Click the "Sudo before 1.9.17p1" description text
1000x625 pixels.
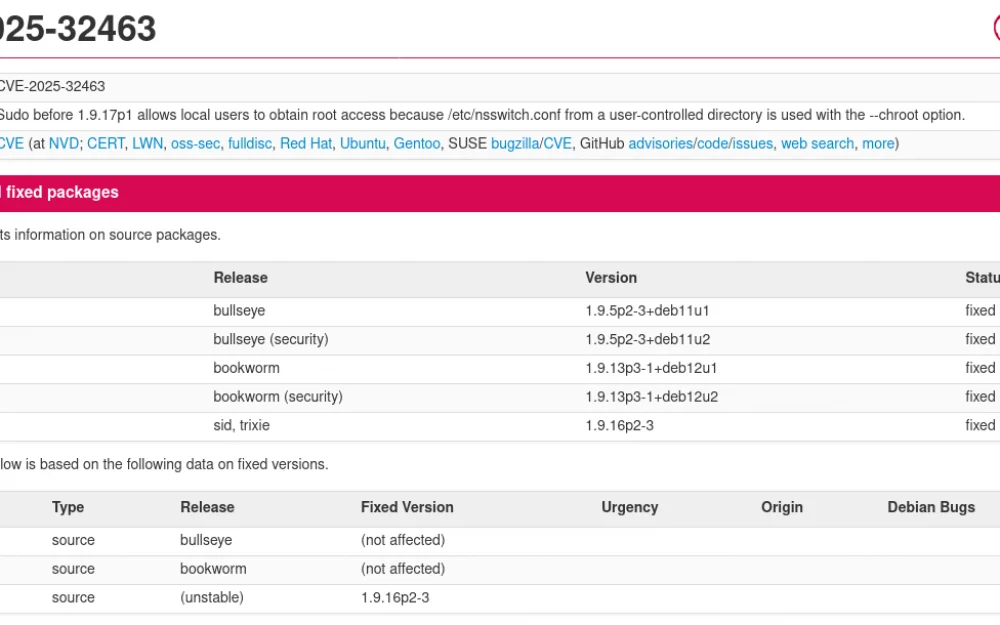pyautogui.click(x=482, y=115)
